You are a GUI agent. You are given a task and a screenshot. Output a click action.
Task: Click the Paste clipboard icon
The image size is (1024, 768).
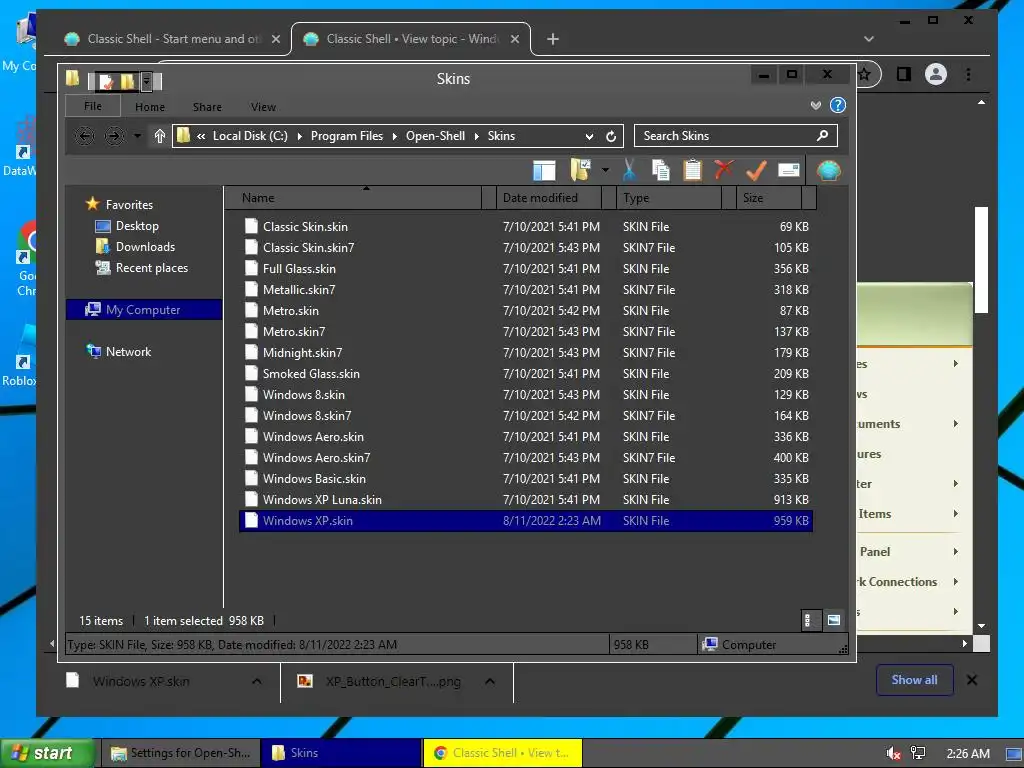point(692,170)
